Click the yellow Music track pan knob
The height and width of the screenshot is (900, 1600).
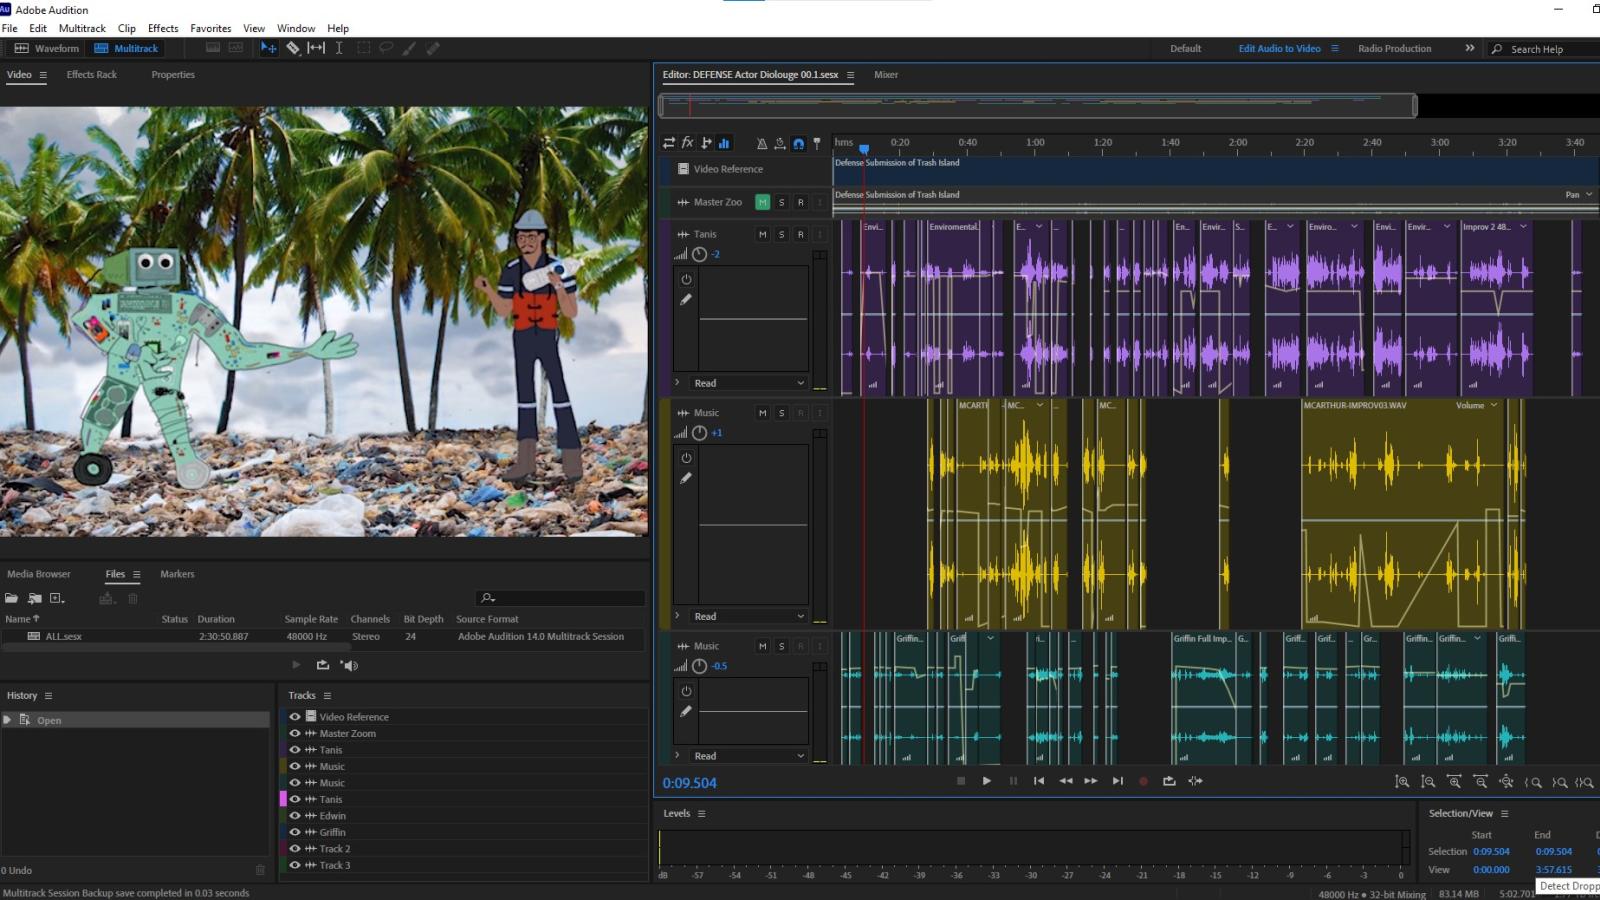pos(700,433)
